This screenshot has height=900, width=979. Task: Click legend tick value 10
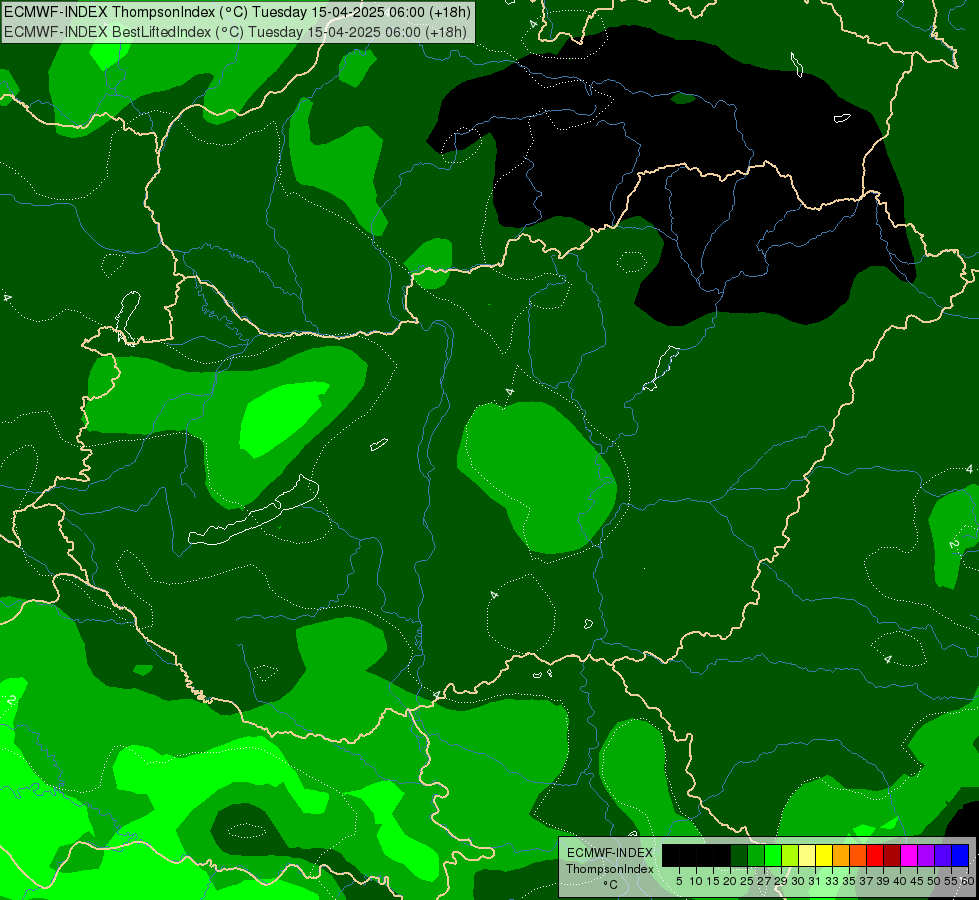696,881
